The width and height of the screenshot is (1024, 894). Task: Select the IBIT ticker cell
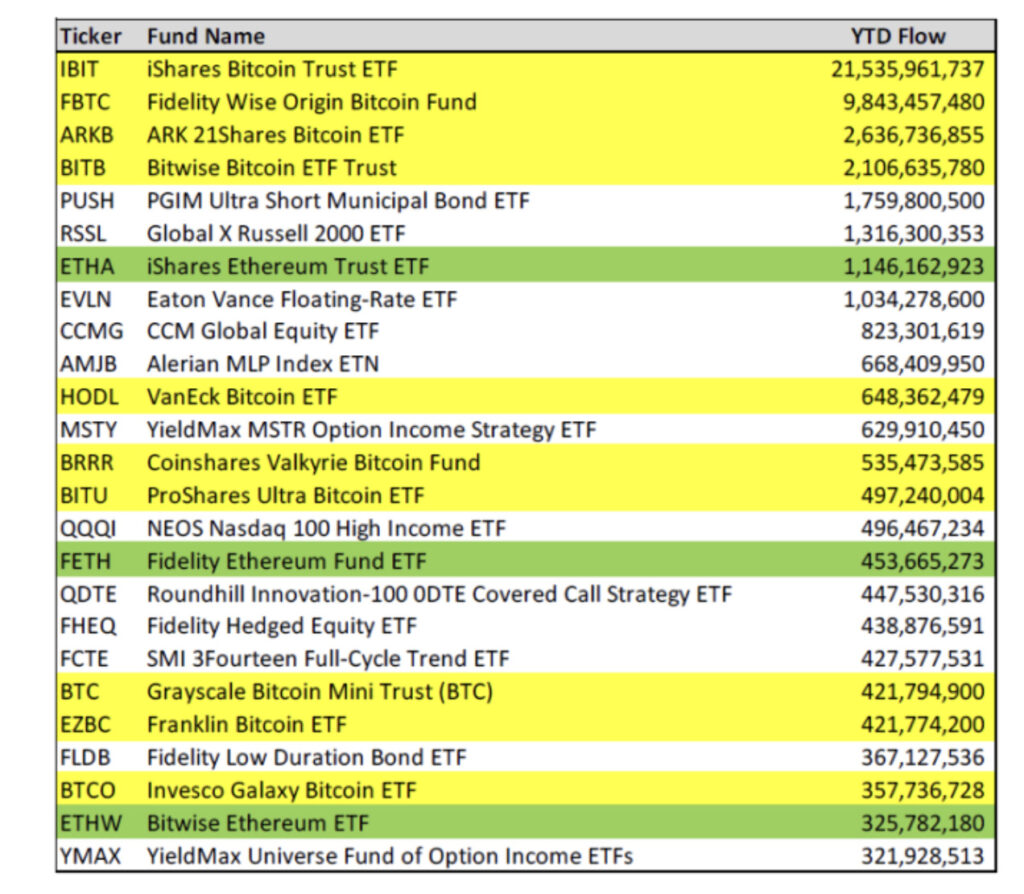(79, 69)
